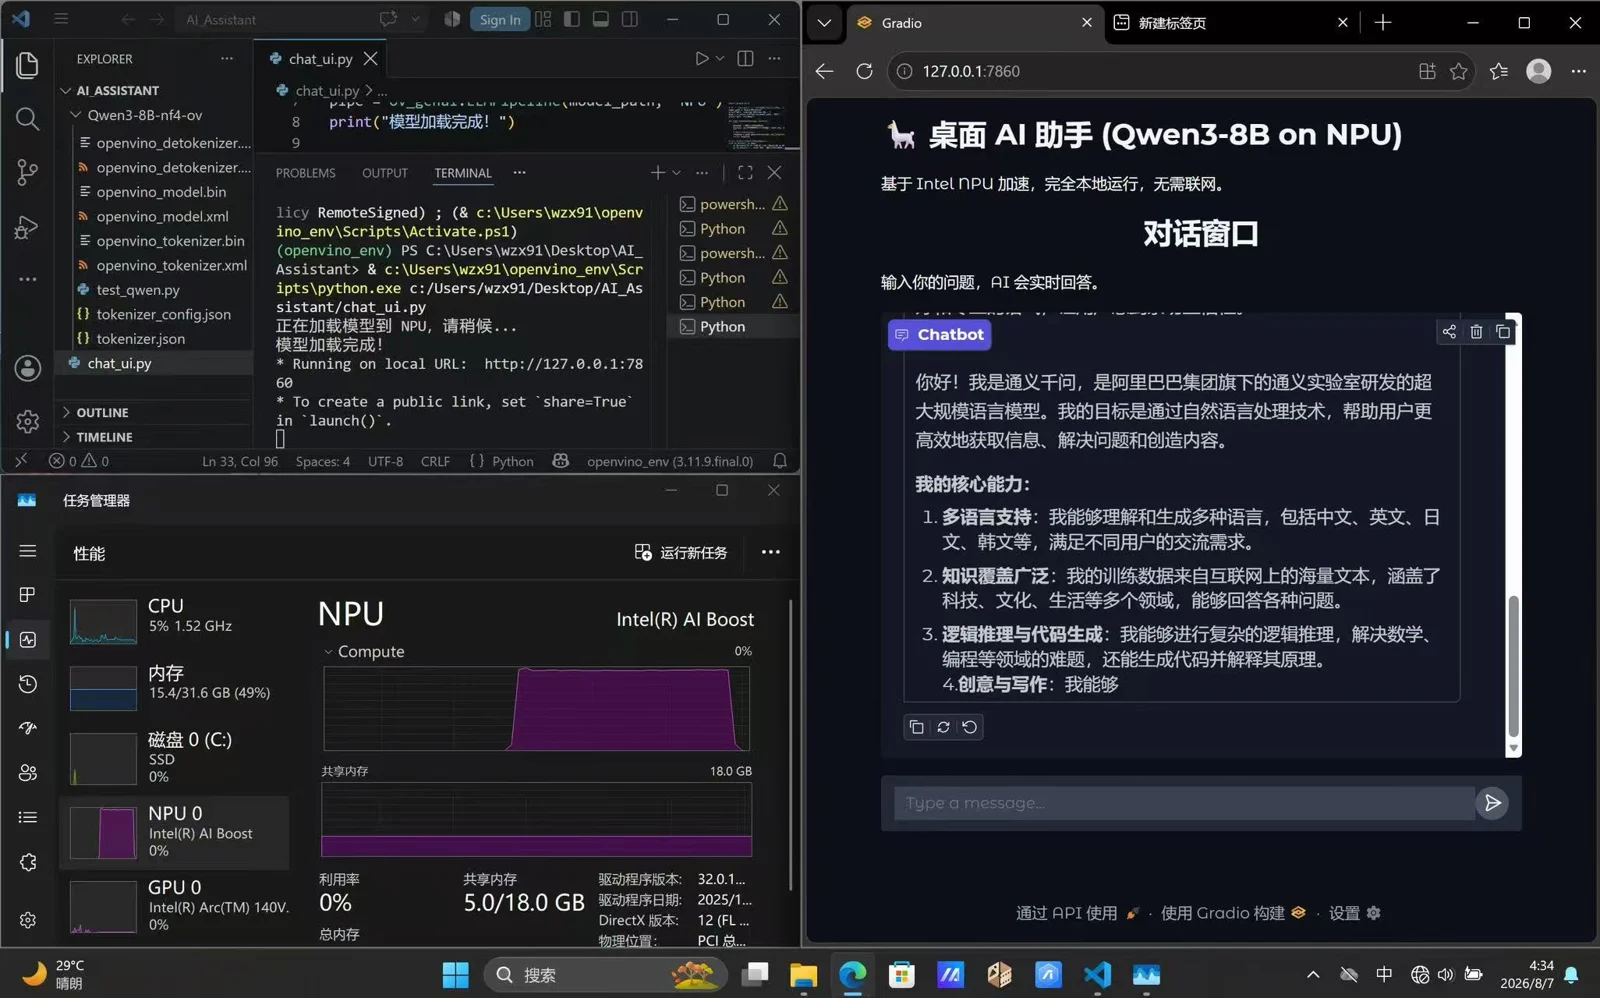Switch to OUTPUT panel tab
Image resolution: width=1600 pixels, height=998 pixels.
pos(385,173)
